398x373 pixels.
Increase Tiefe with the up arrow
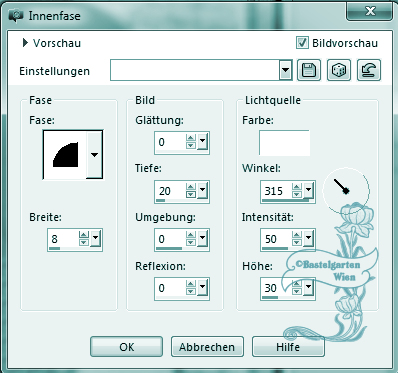pos(191,187)
